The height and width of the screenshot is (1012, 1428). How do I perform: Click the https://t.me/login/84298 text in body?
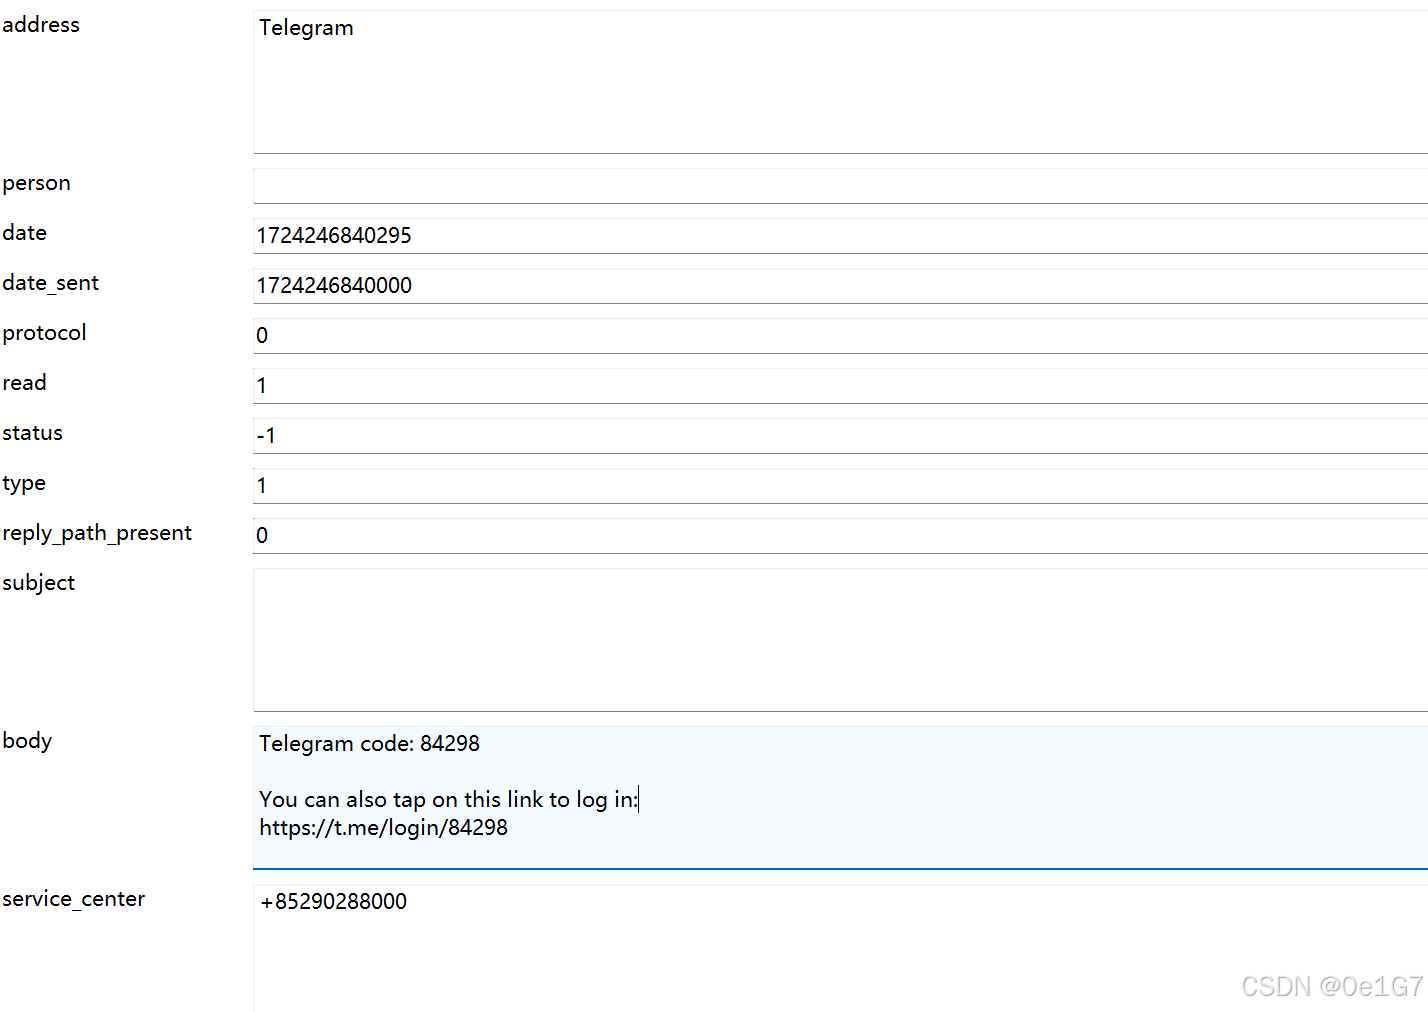click(383, 828)
